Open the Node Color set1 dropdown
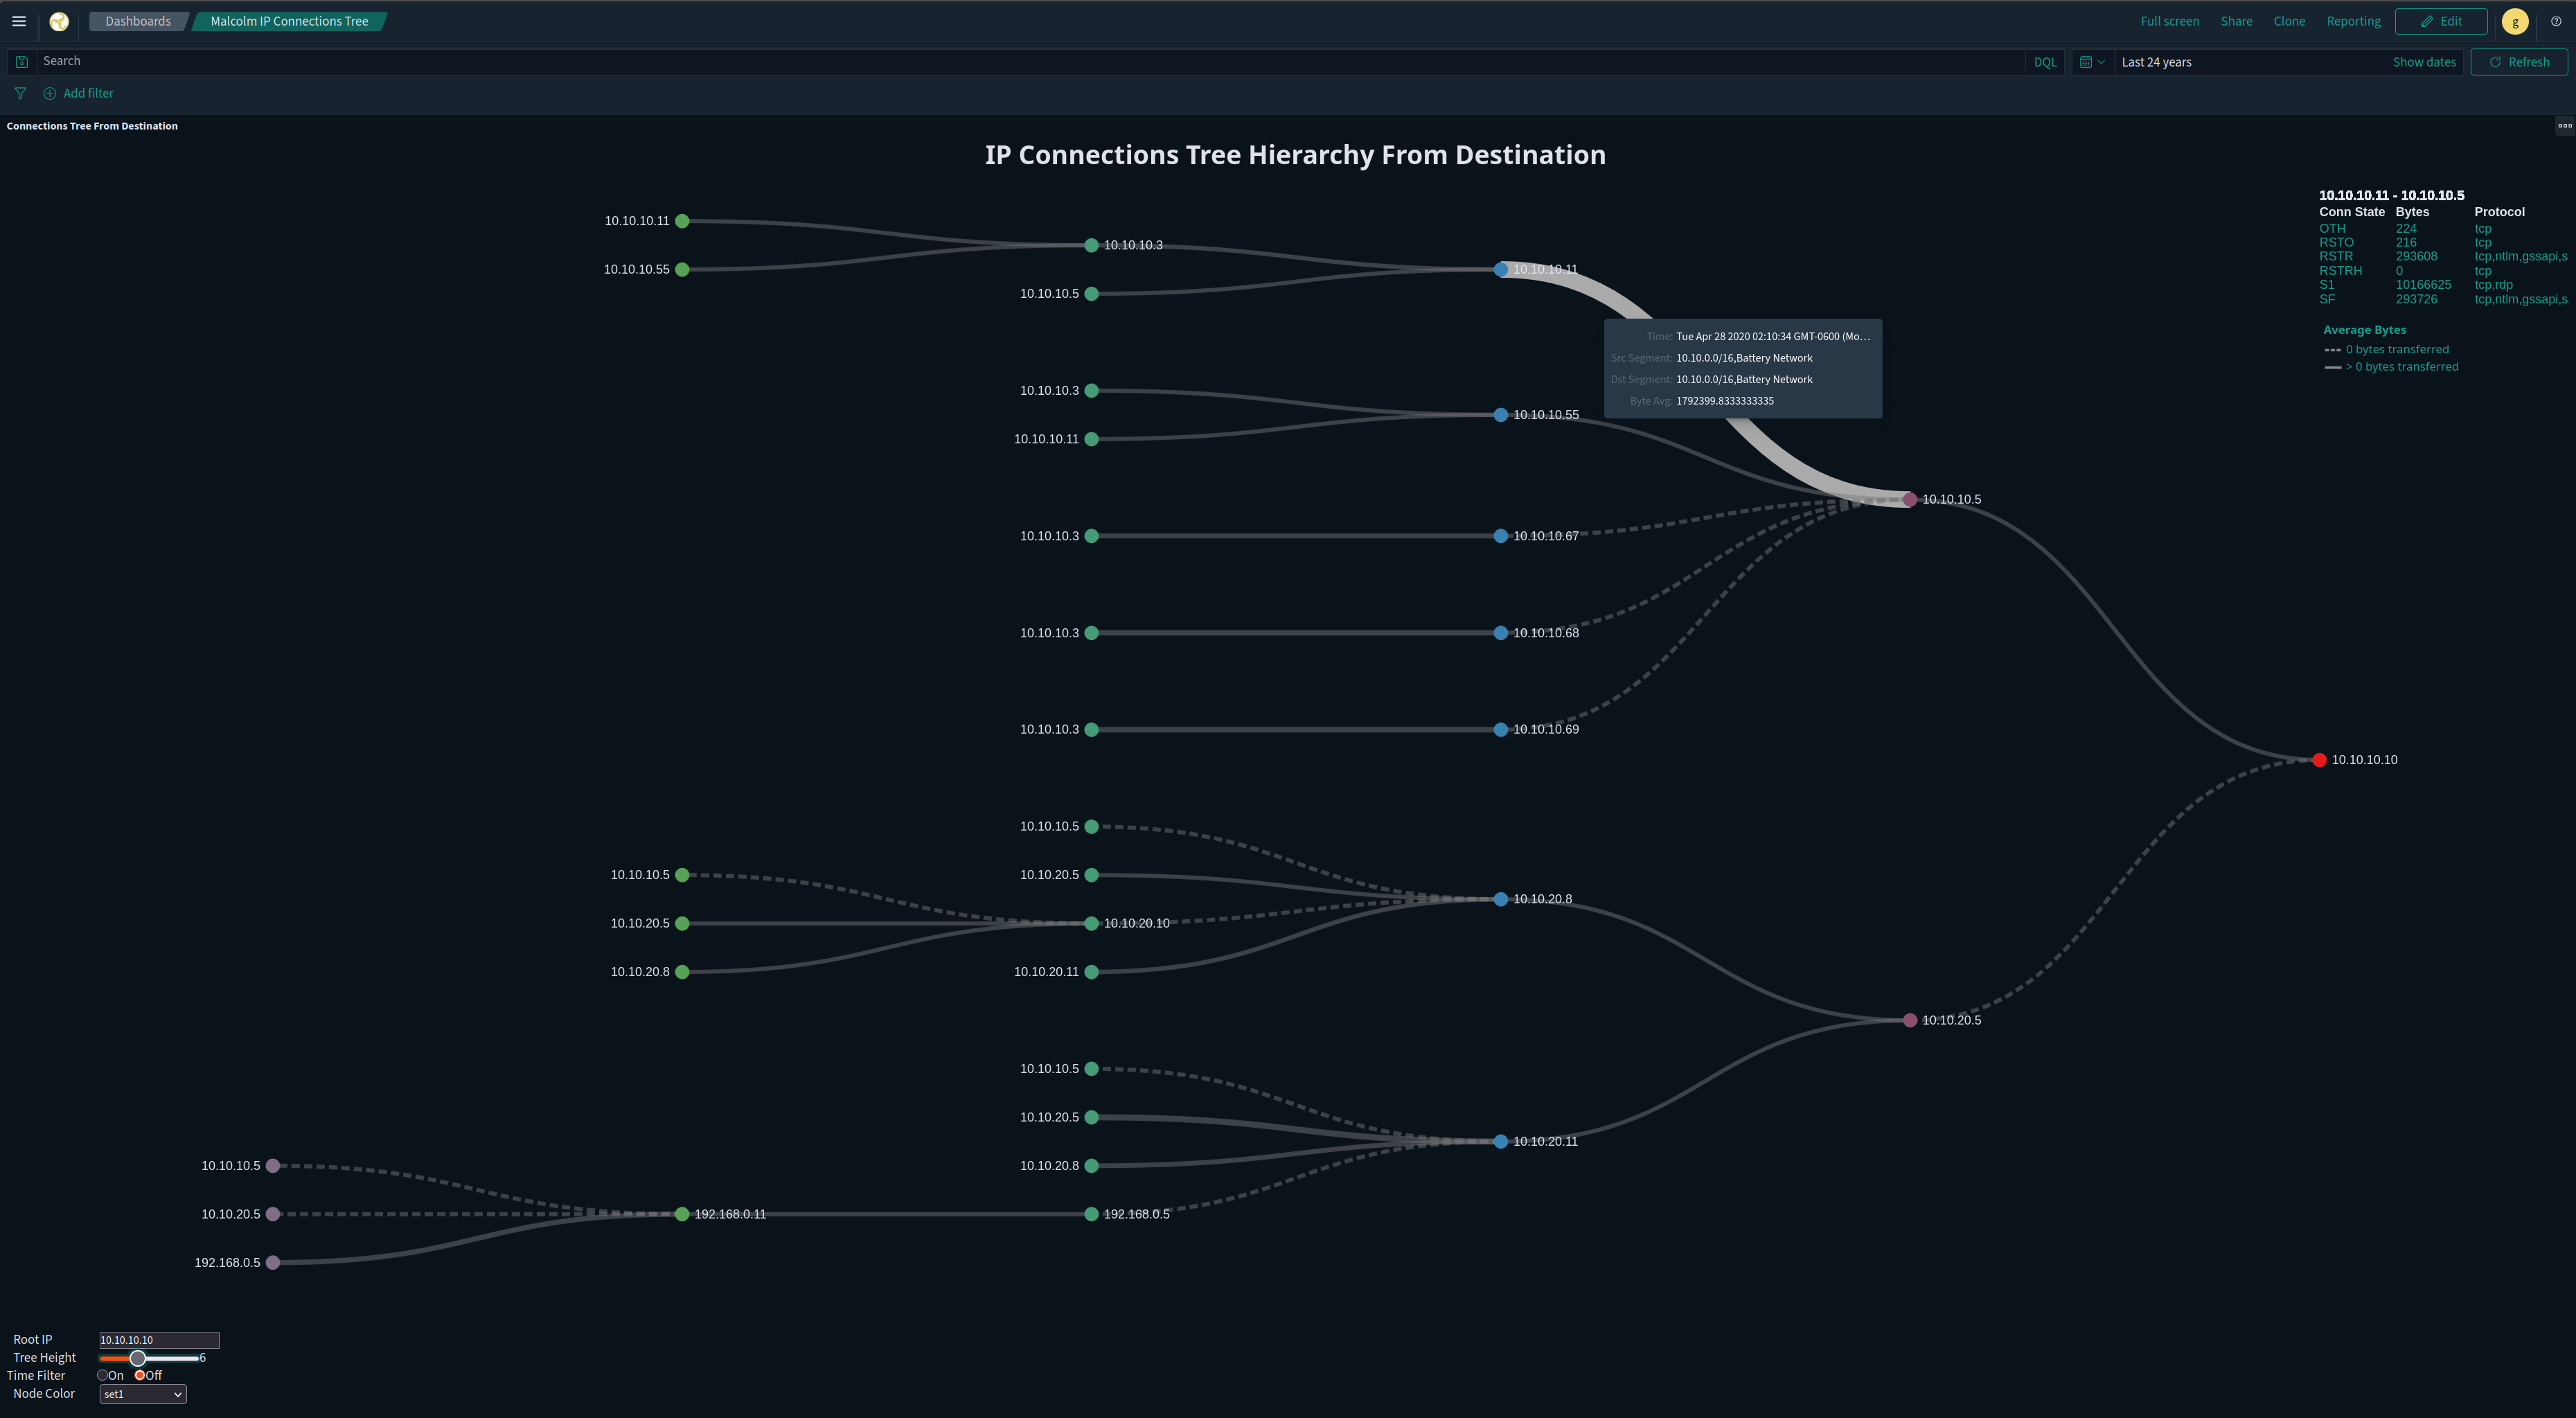The height and width of the screenshot is (1418, 2576). coord(143,1394)
